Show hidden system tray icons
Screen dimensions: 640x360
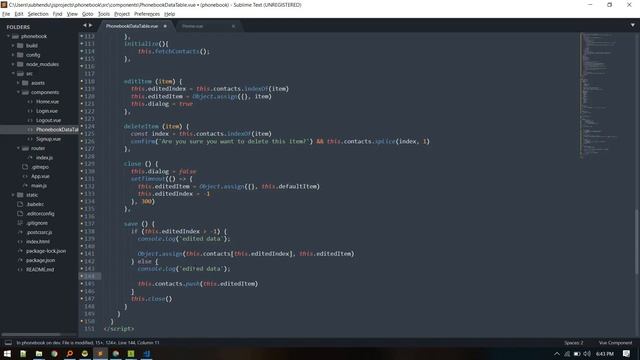pyautogui.click(x=557, y=354)
